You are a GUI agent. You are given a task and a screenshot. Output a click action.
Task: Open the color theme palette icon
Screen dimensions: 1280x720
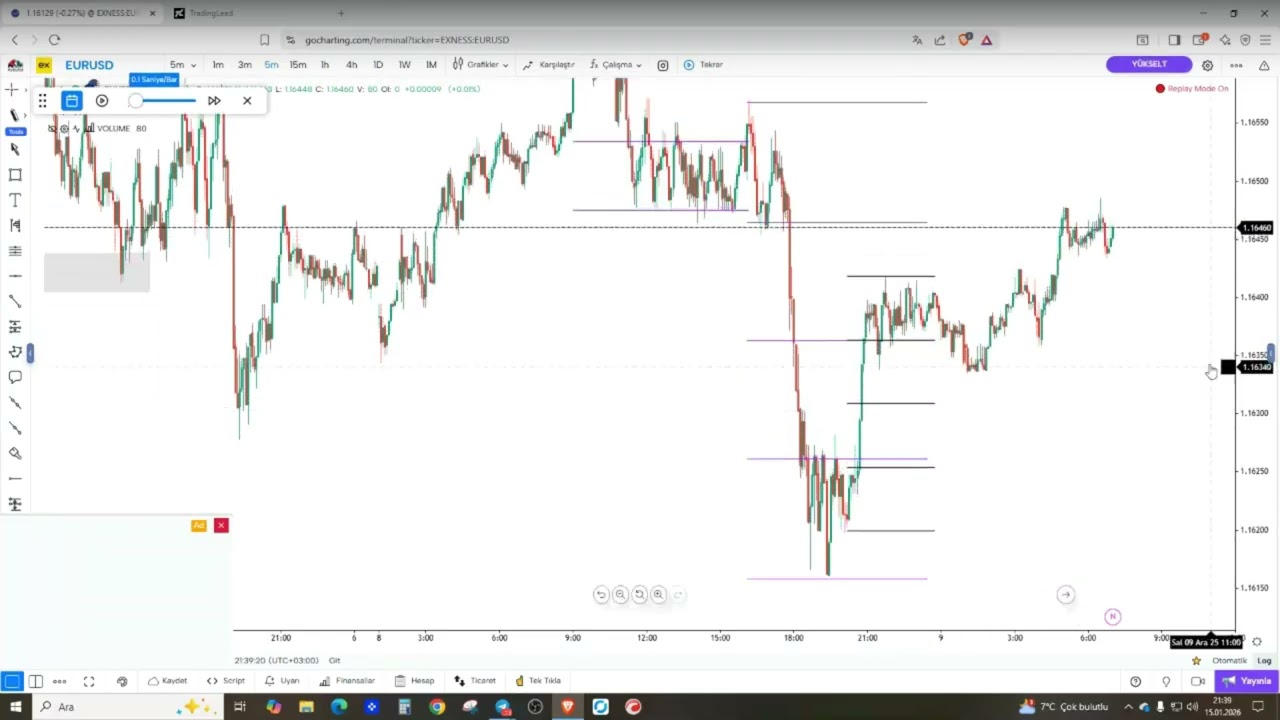tap(122, 682)
